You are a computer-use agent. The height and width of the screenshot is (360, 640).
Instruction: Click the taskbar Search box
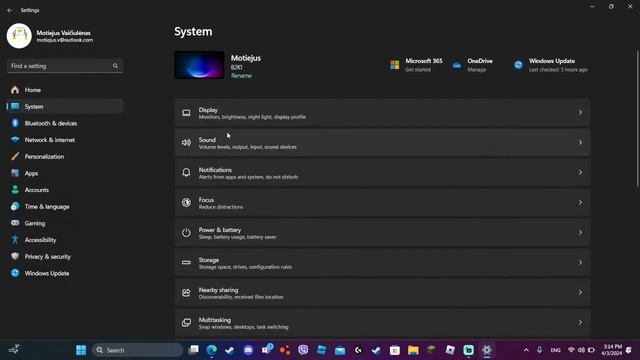click(x=137, y=350)
